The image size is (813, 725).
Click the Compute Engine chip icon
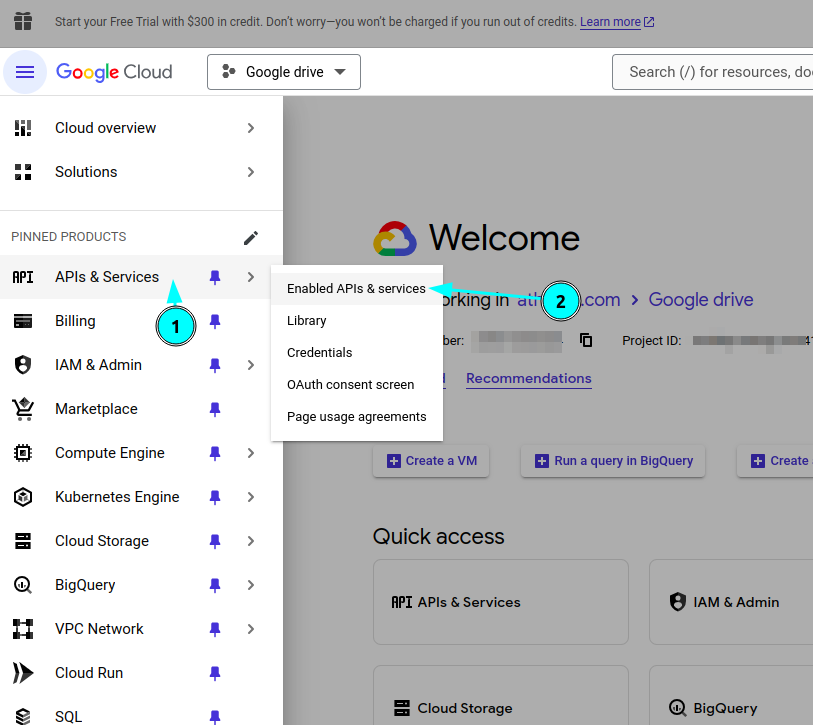(23, 453)
